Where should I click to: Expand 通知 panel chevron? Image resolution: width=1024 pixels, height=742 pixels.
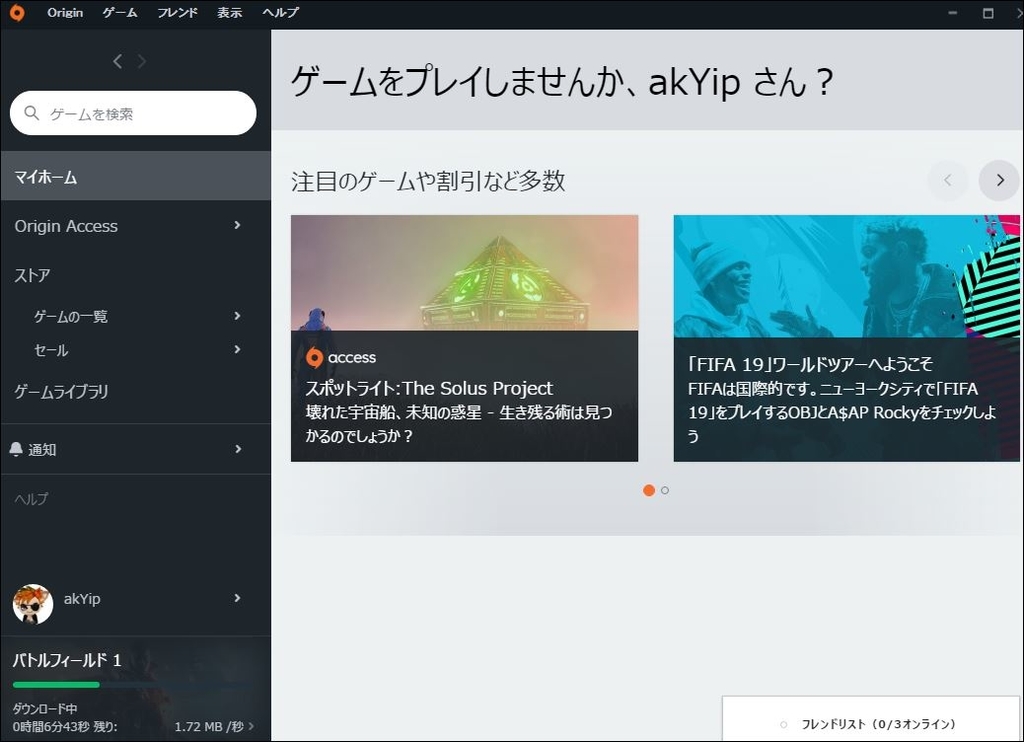[x=238, y=449]
